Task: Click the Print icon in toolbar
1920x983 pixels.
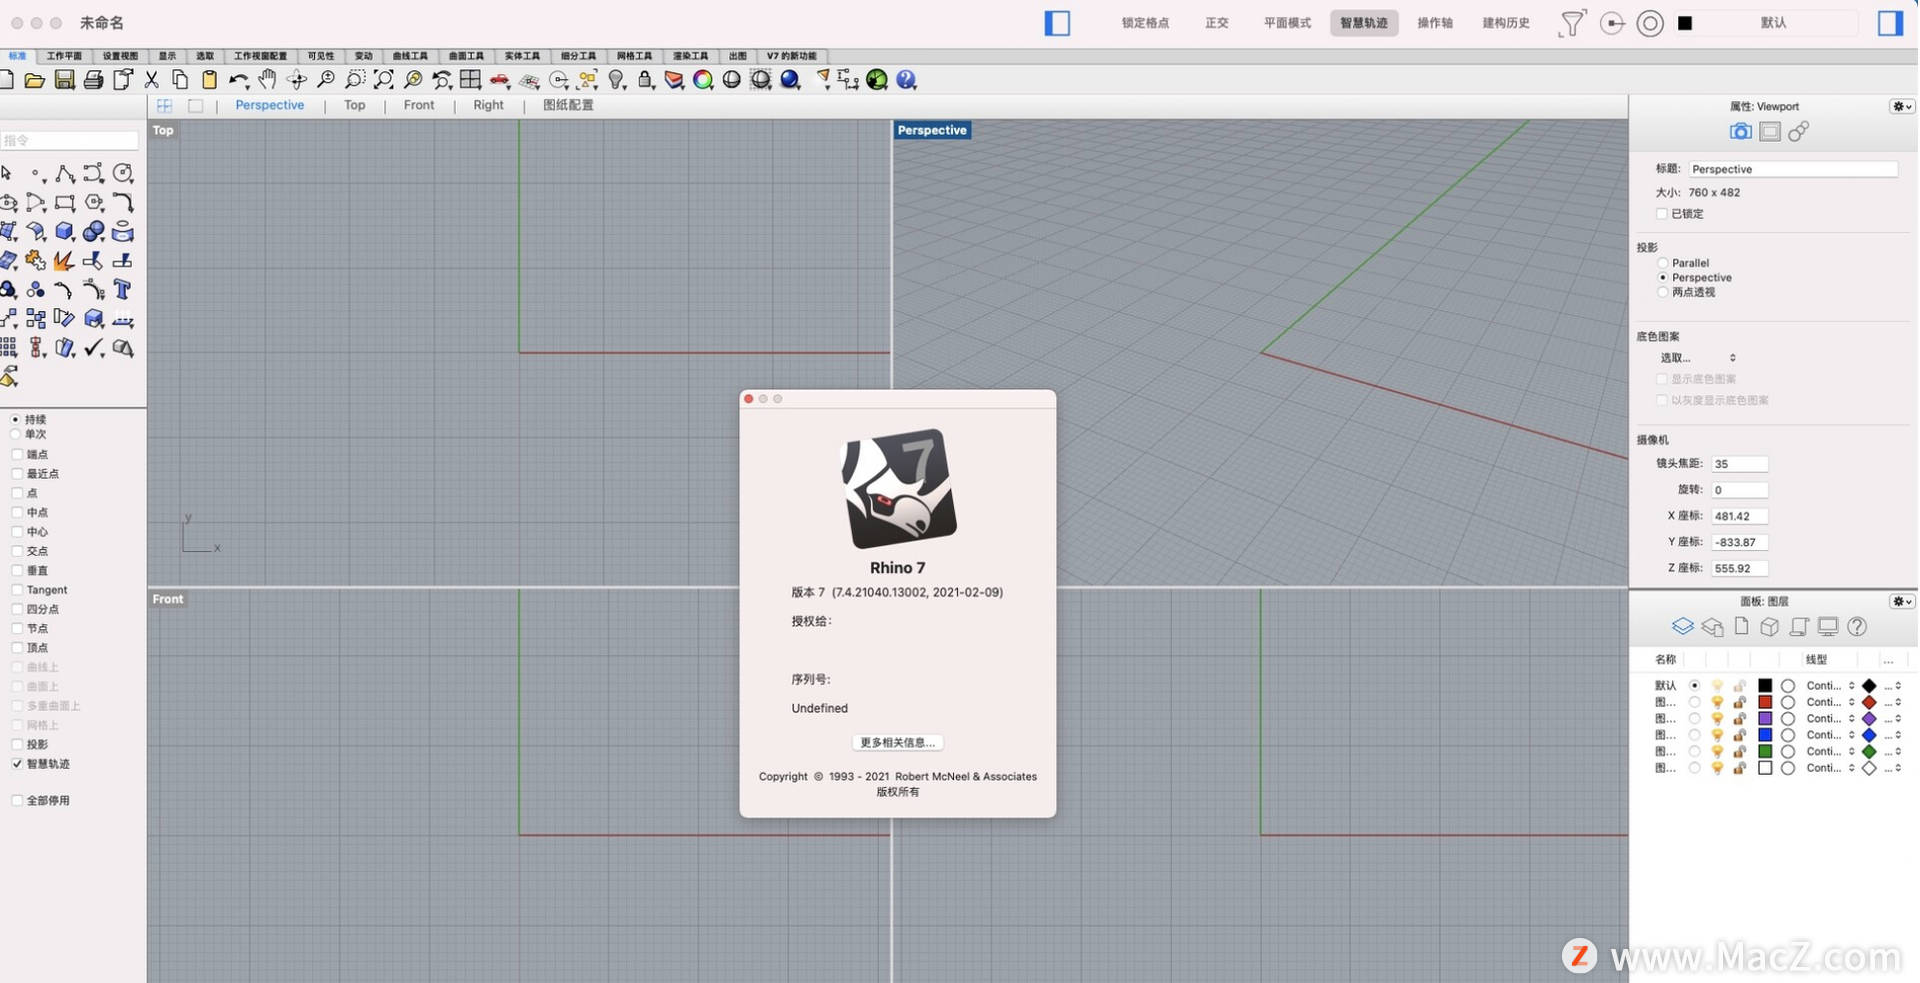Action: 93,80
